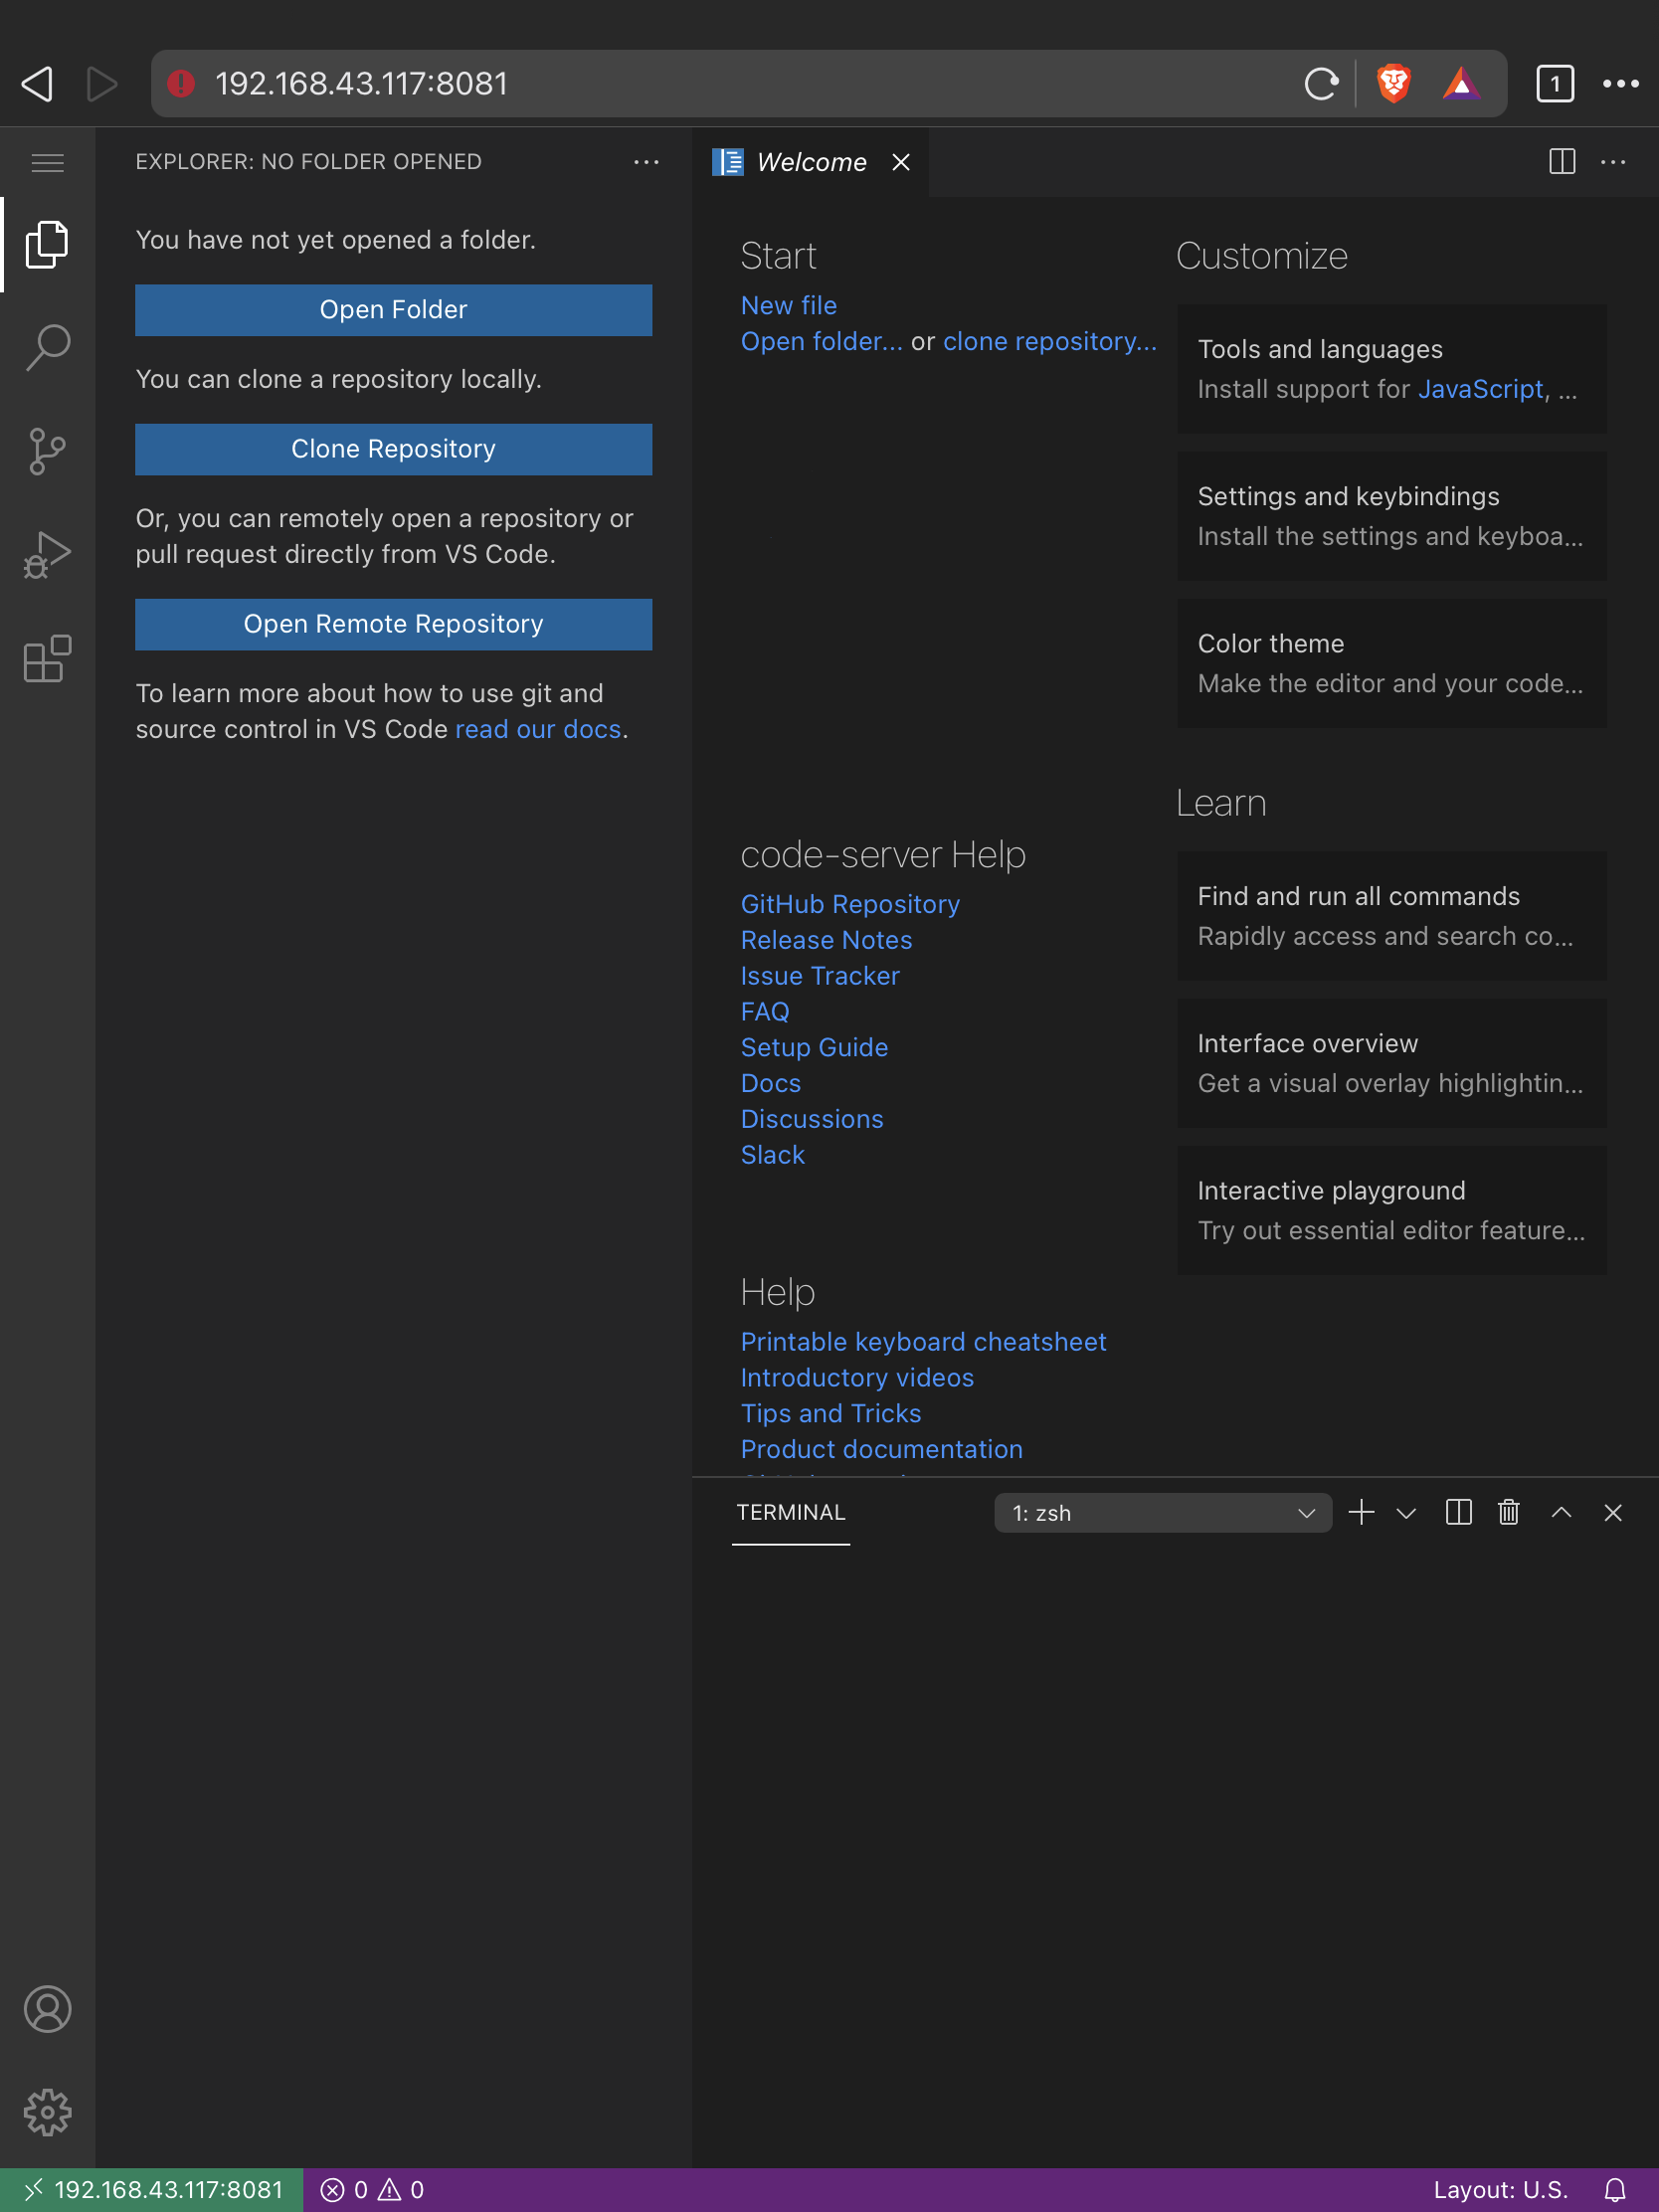This screenshot has height=2212, width=1659.
Task: Open the Color theme card
Action: point(1392,663)
